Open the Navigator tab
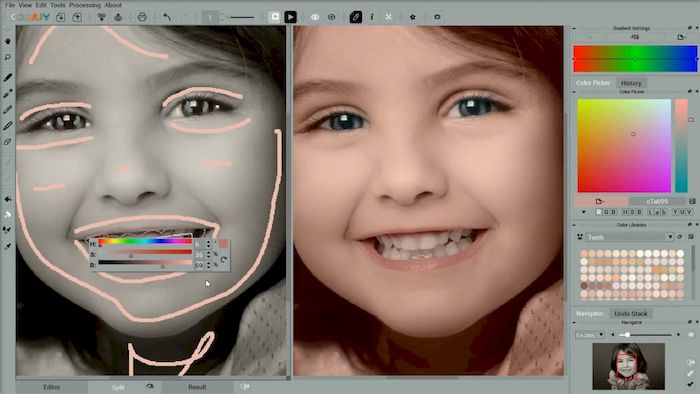The width and height of the screenshot is (700, 394). [589, 314]
